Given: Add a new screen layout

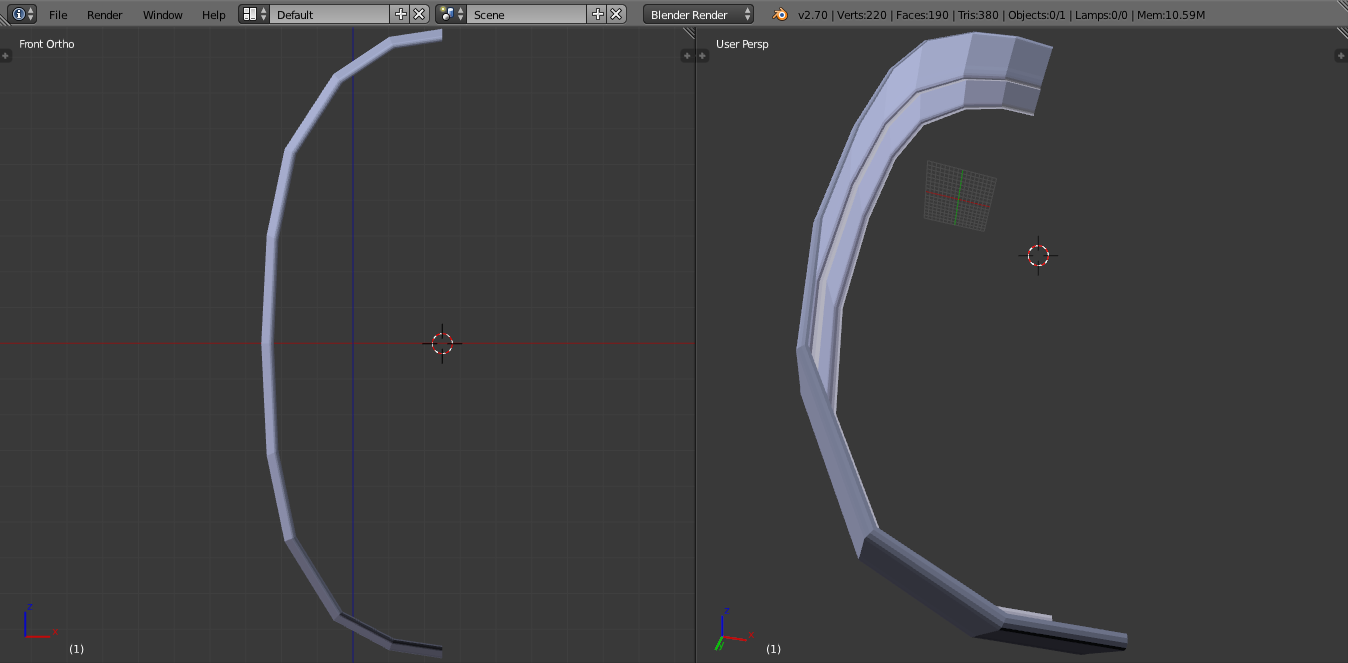Looking at the screenshot, I should click(x=401, y=14).
